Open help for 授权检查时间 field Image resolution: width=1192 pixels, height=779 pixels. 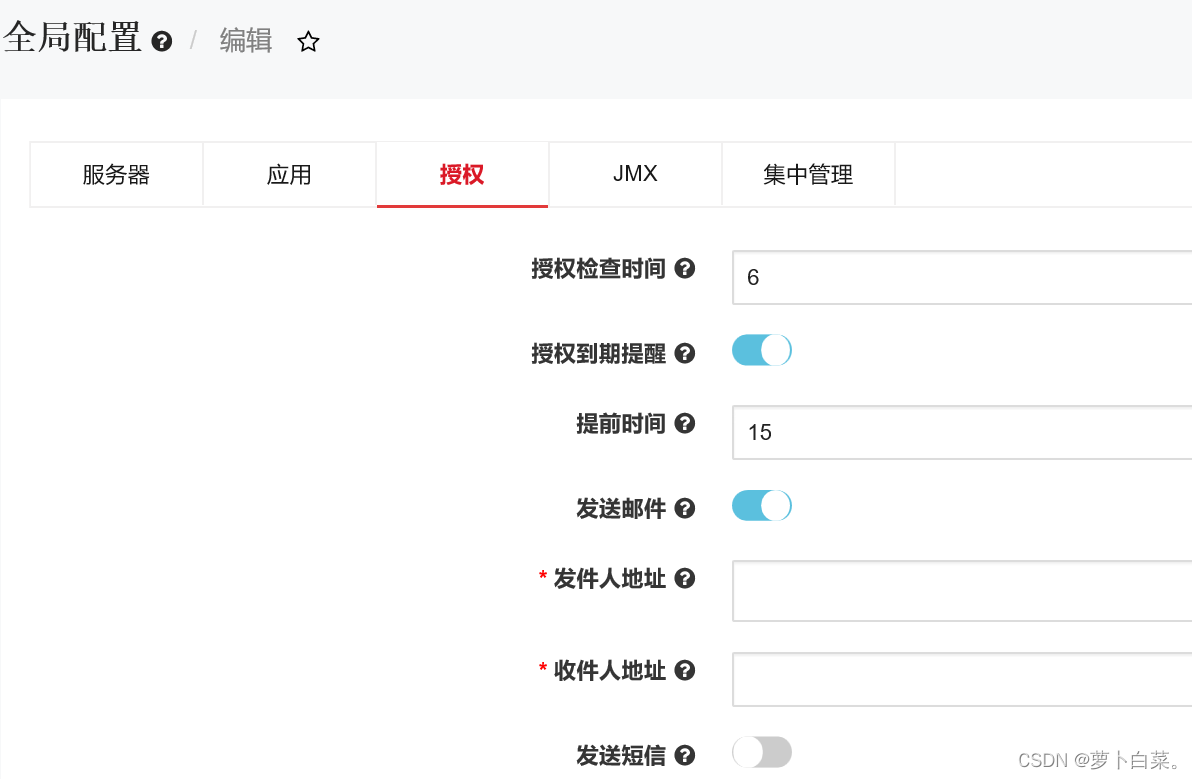[685, 268]
